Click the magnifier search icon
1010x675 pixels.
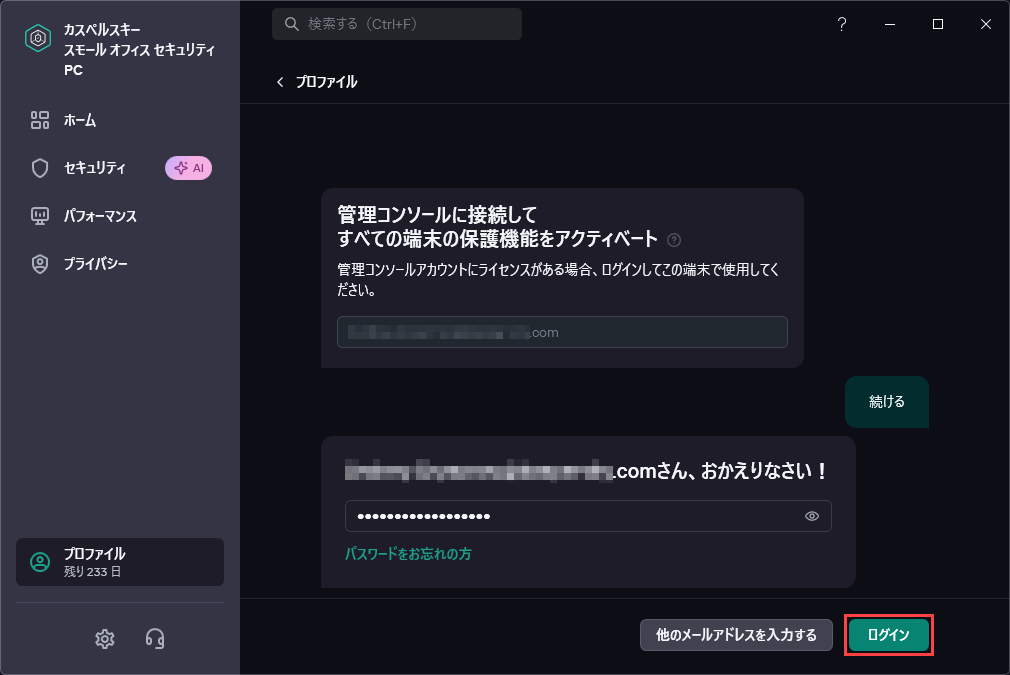coord(292,24)
